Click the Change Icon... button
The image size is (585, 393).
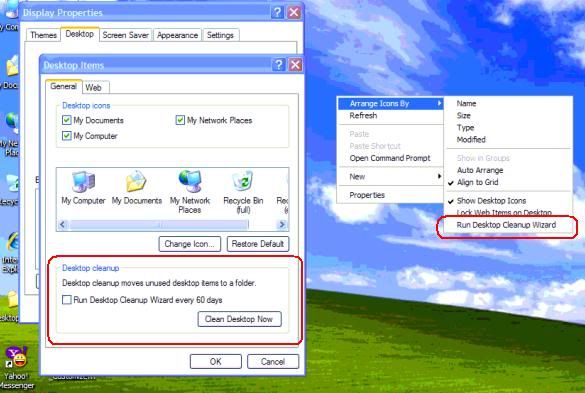190,244
